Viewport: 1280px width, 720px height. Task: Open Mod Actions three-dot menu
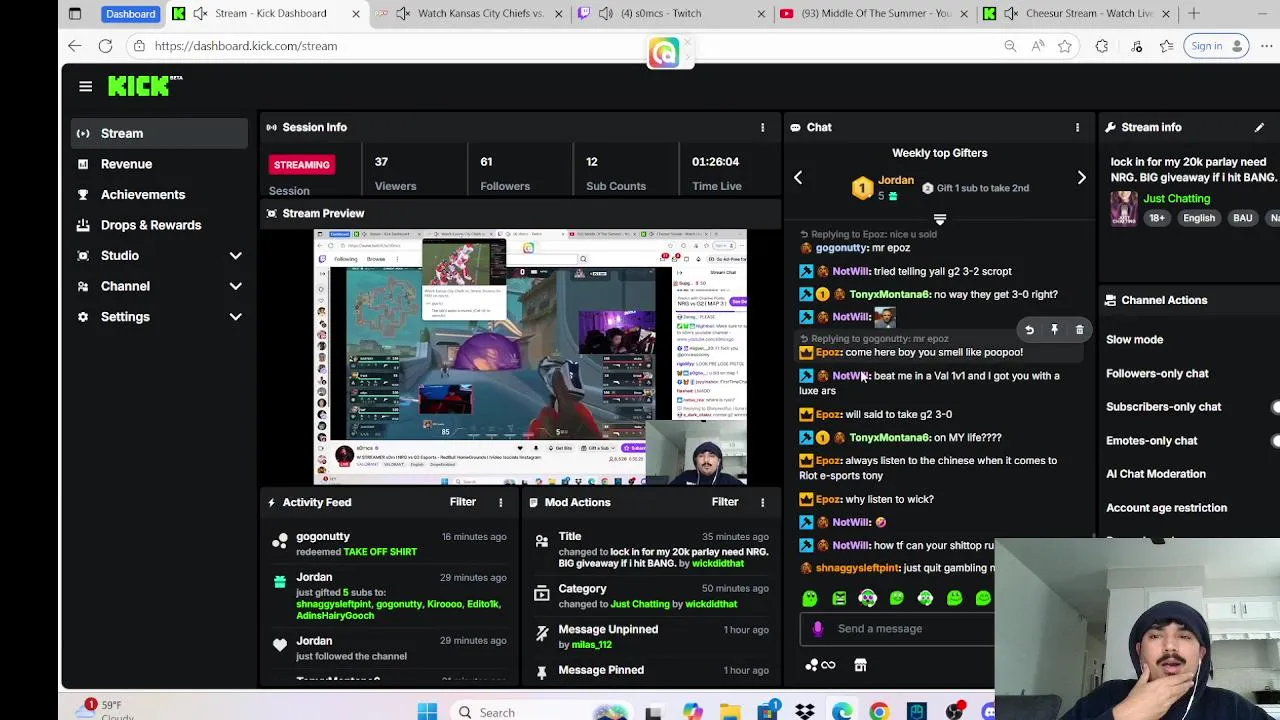pyautogui.click(x=762, y=502)
